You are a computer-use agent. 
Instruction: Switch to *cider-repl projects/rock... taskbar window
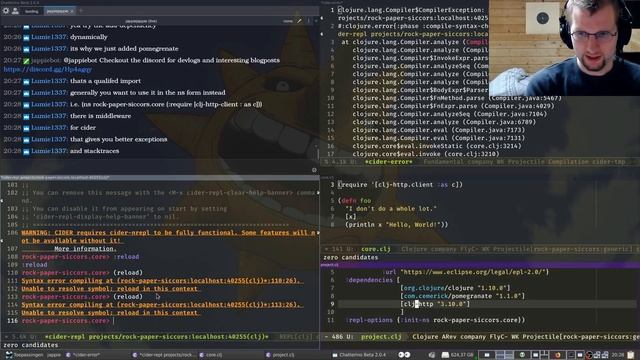(x=164, y=355)
